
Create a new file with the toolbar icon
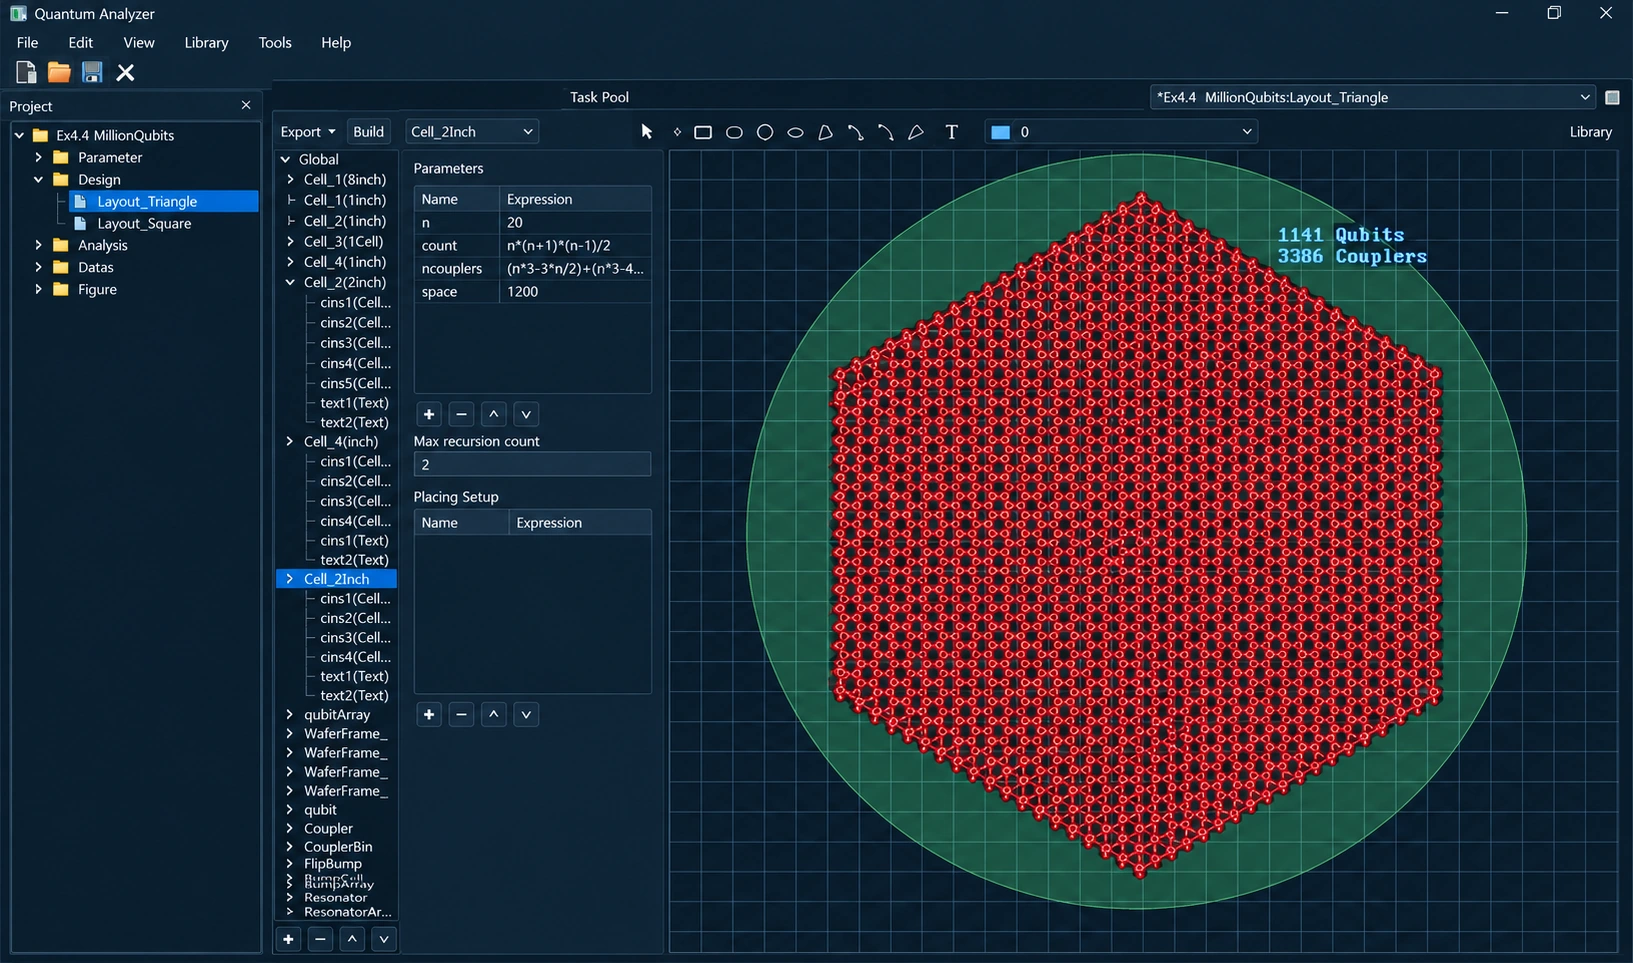(26, 72)
